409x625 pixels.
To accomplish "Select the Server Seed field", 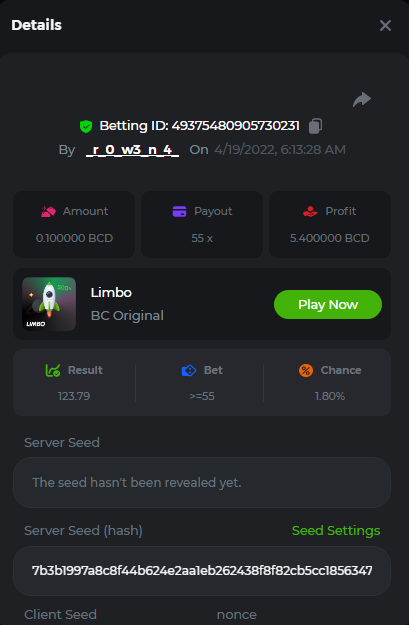I will [202, 482].
